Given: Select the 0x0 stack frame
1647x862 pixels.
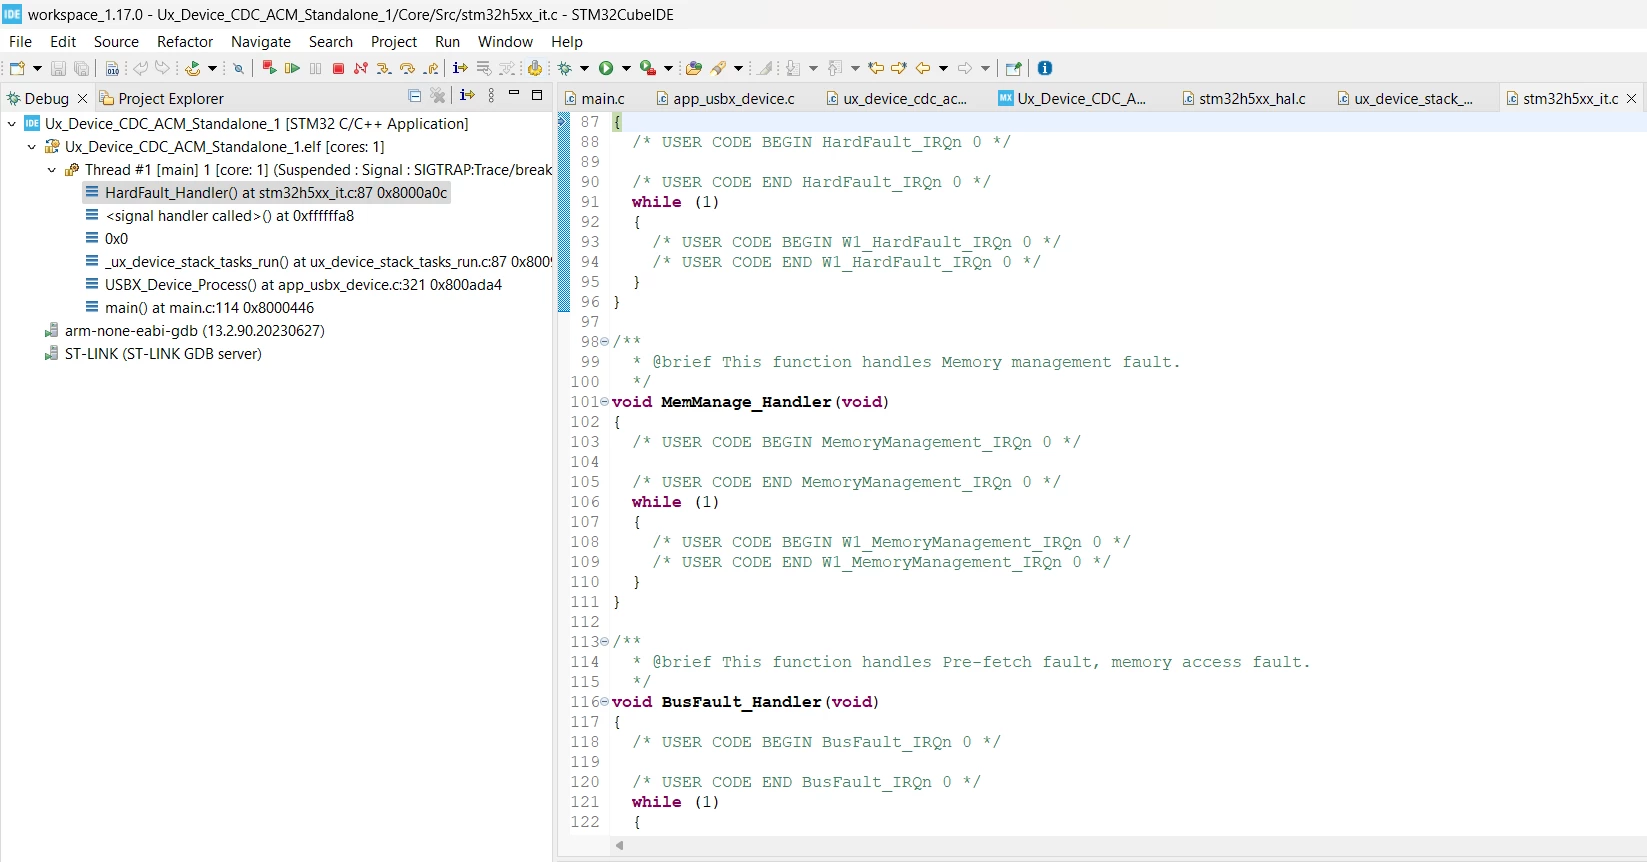Looking at the screenshot, I should [x=107, y=239].
